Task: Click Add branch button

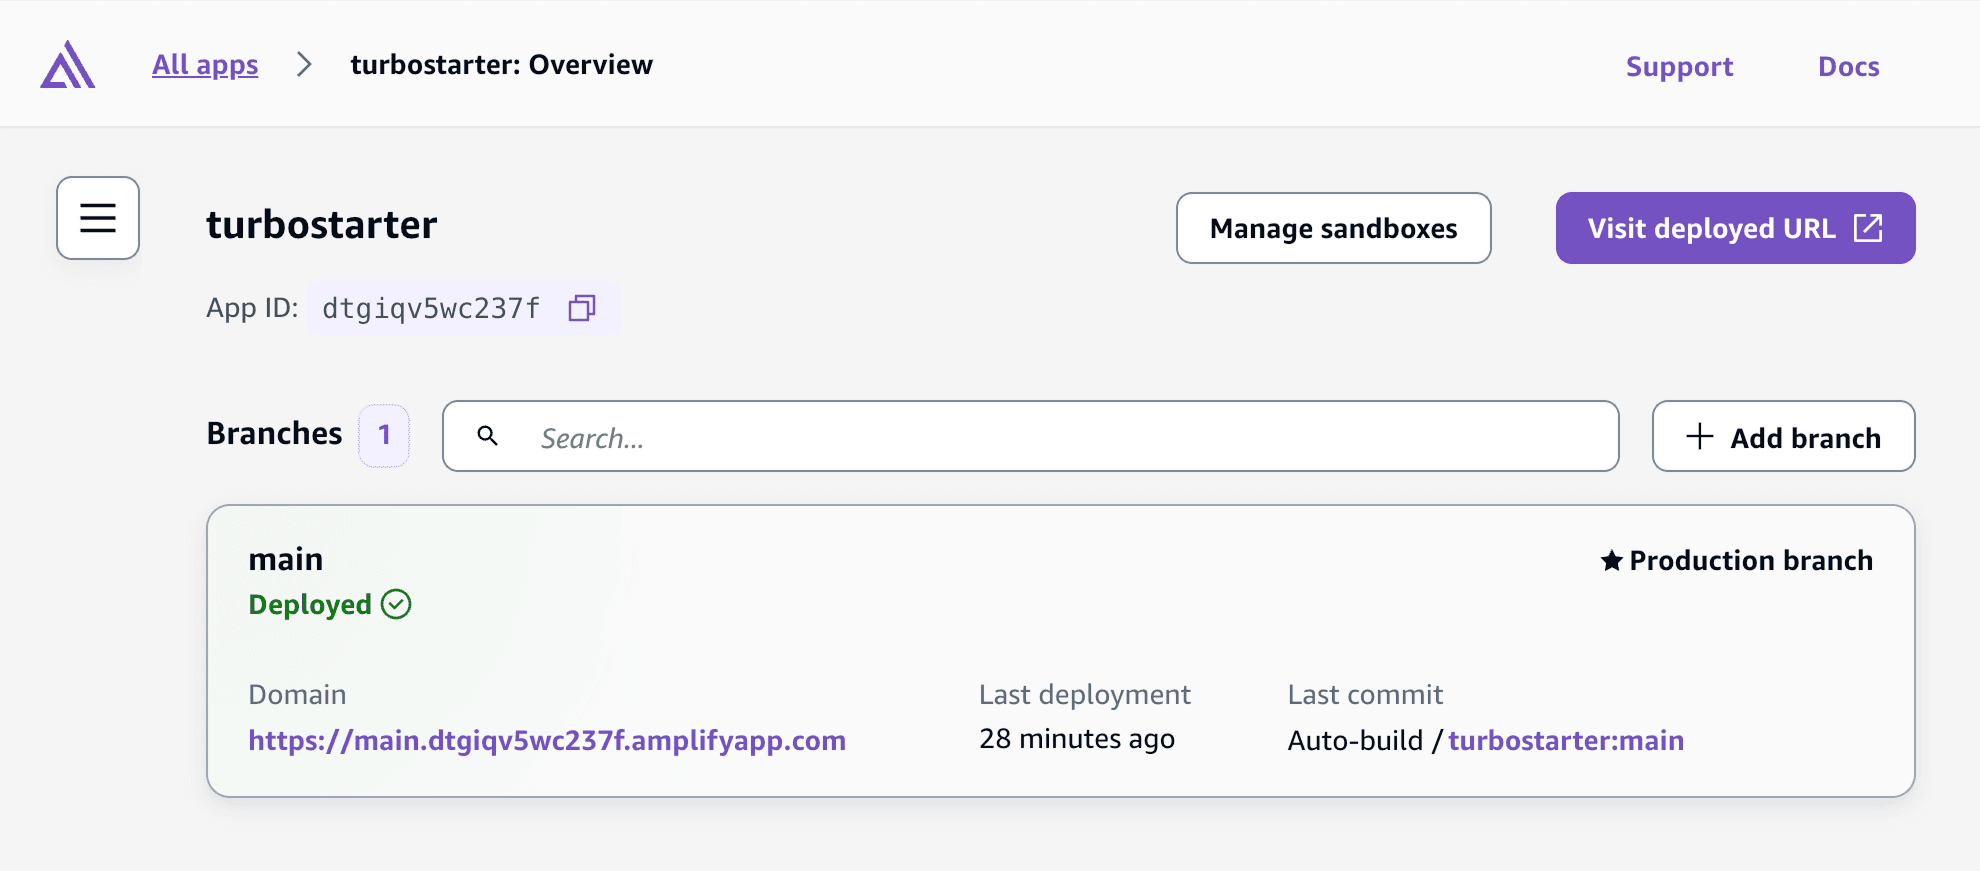Action: coord(1783,436)
